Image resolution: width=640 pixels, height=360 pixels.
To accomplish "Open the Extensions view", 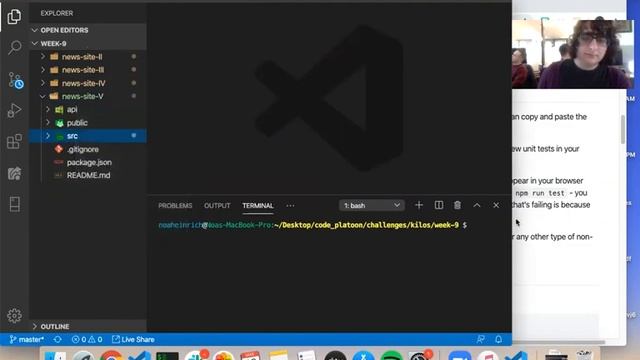I will point(14,141).
